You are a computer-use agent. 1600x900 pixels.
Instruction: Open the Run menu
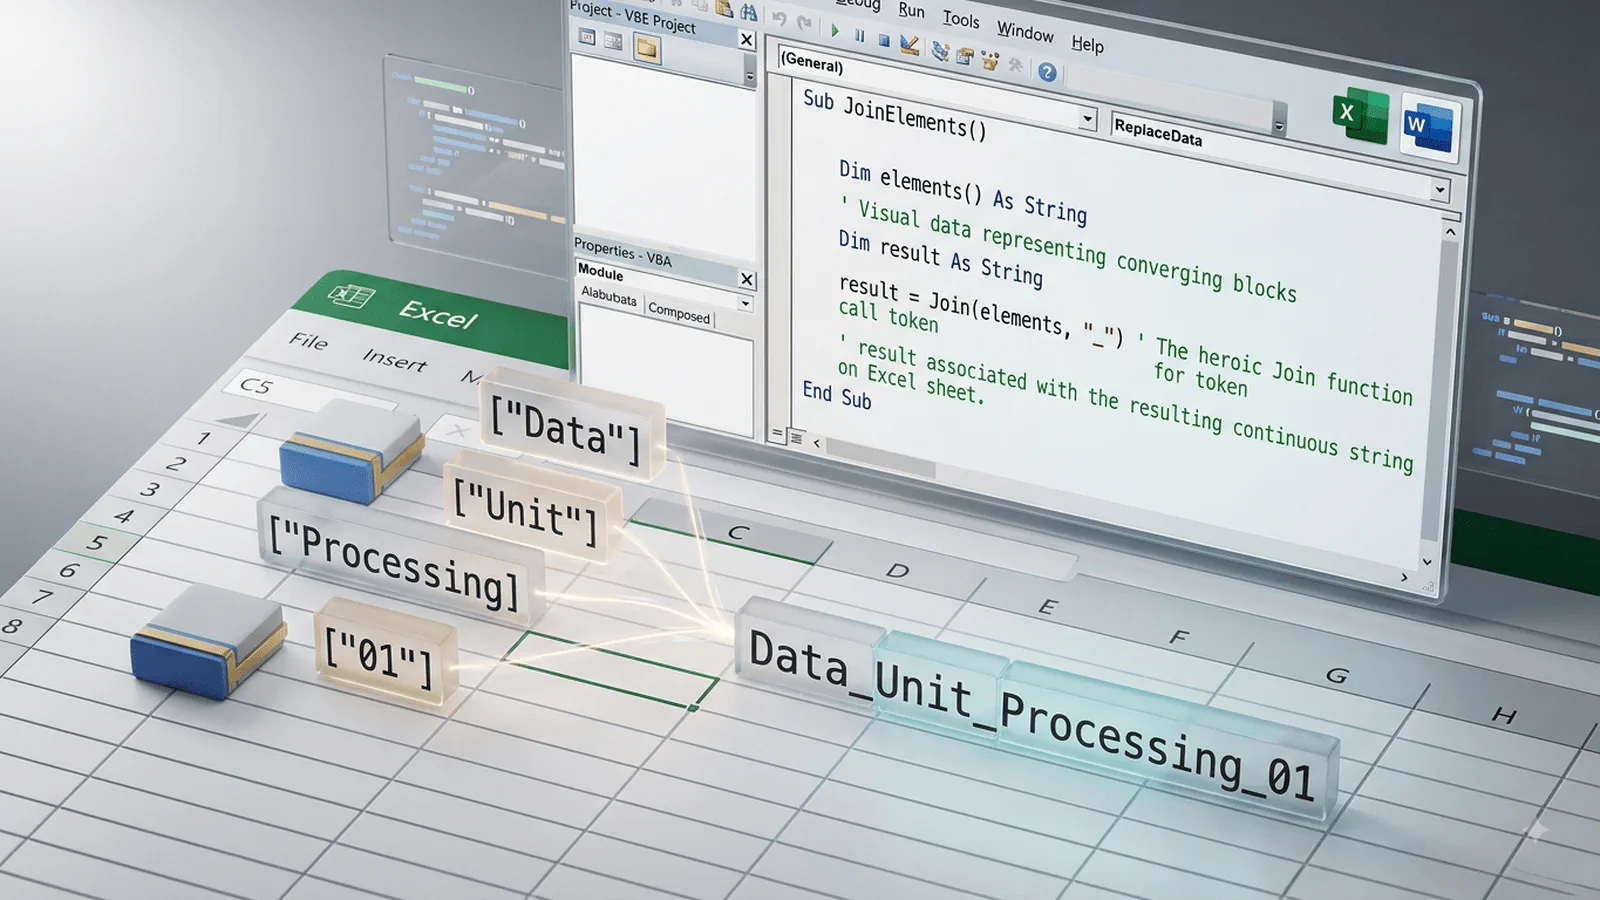[x=911, y=10]
